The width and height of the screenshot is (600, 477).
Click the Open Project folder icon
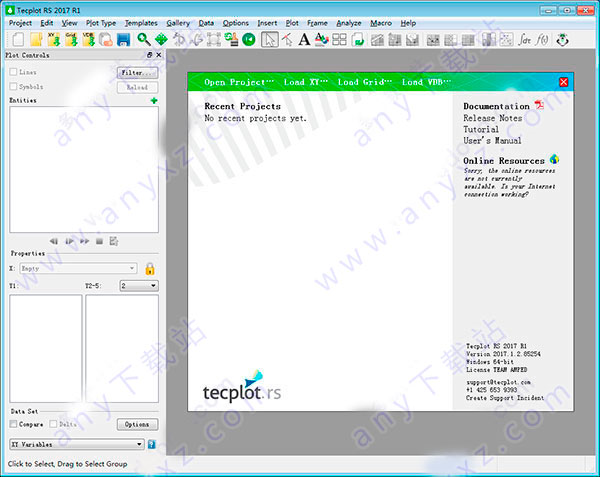coord(36,39)
